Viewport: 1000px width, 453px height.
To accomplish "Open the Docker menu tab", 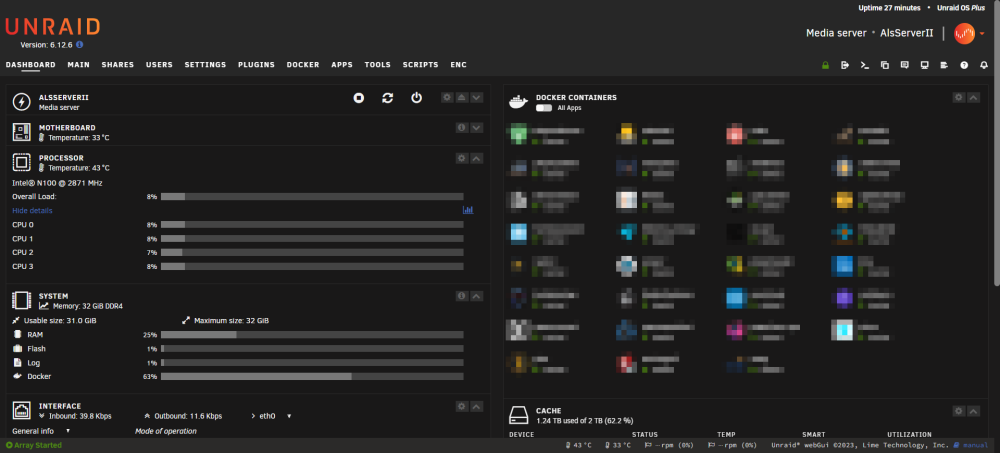I will (x=303, y=65).
